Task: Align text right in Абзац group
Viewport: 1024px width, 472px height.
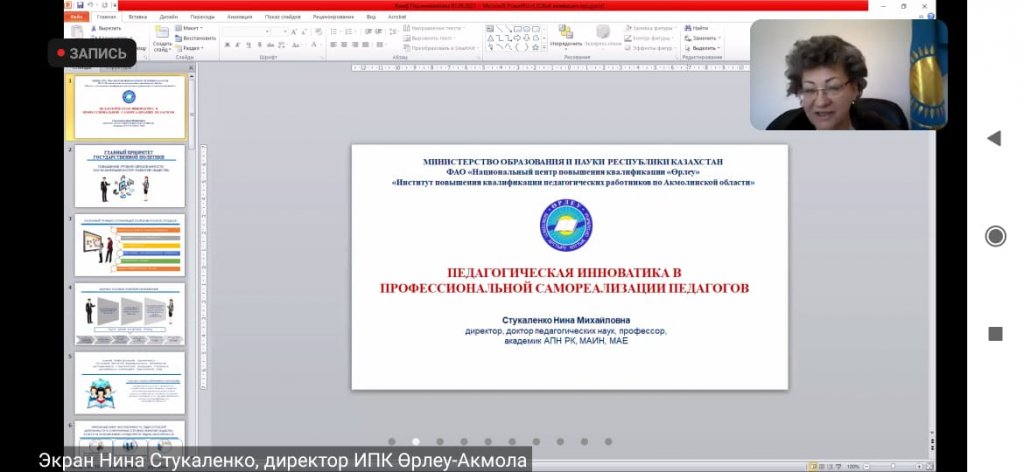Action: point(355,44)
